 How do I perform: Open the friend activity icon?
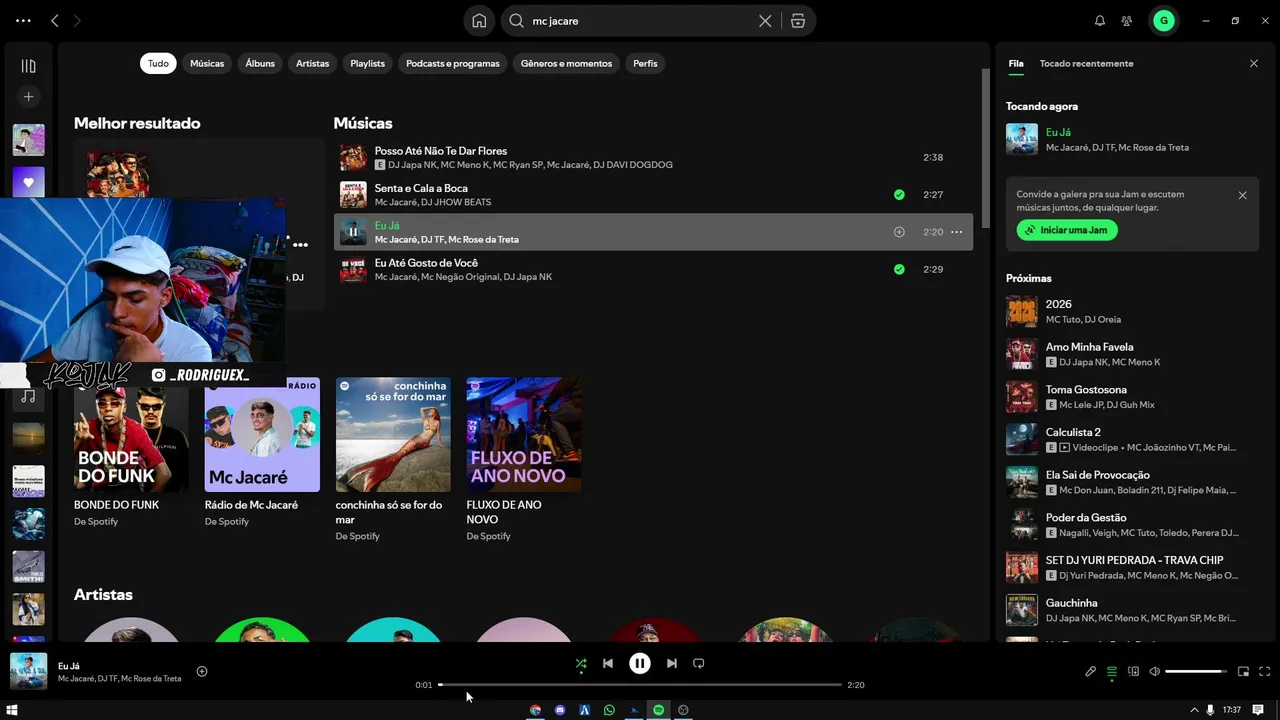click(1127, 21)
